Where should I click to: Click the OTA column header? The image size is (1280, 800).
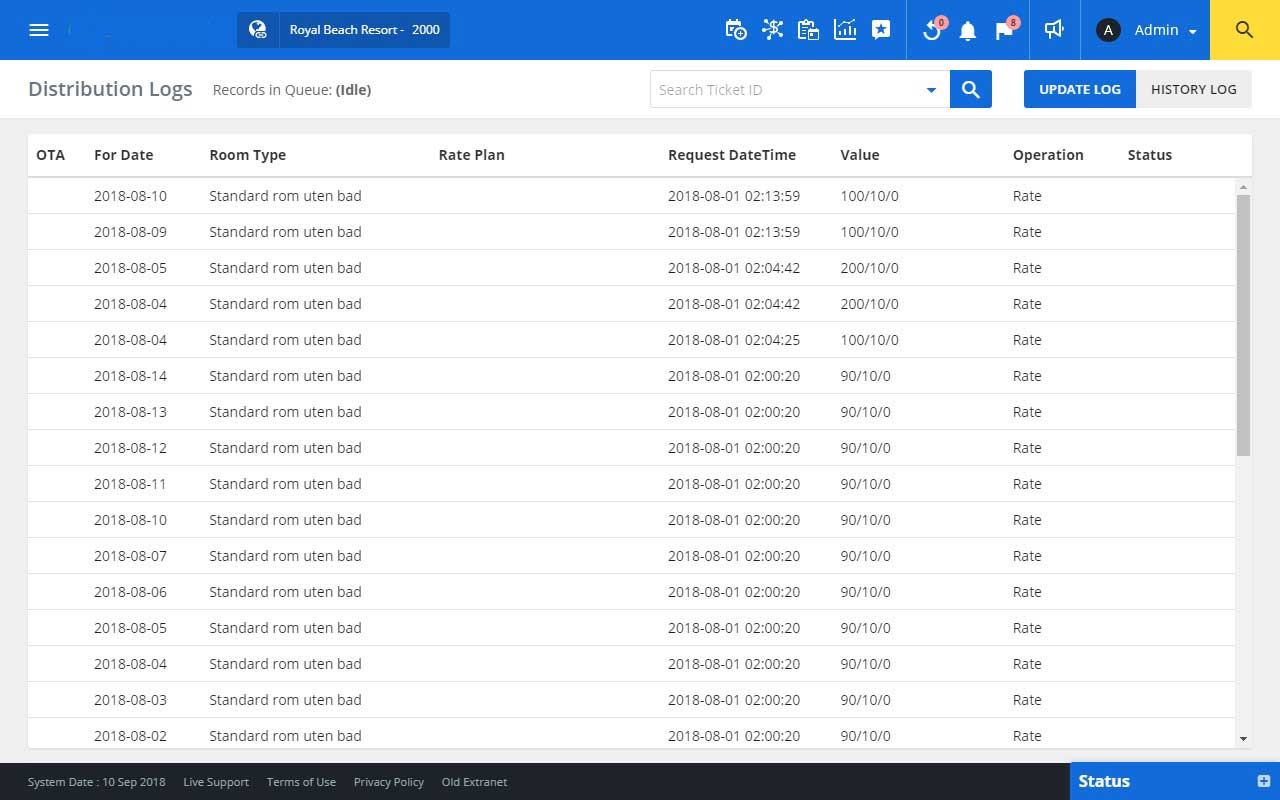tap(51, 155)
